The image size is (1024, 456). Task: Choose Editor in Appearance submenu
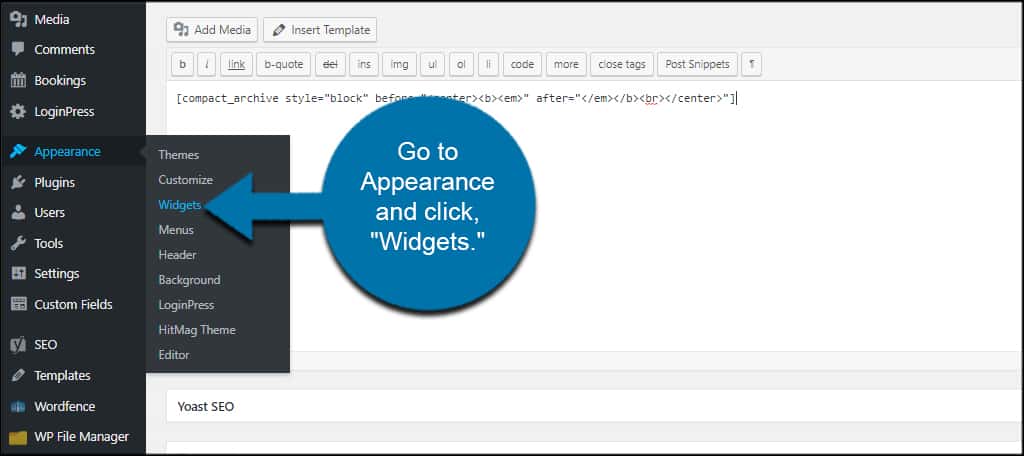click(x=174, y=355)
